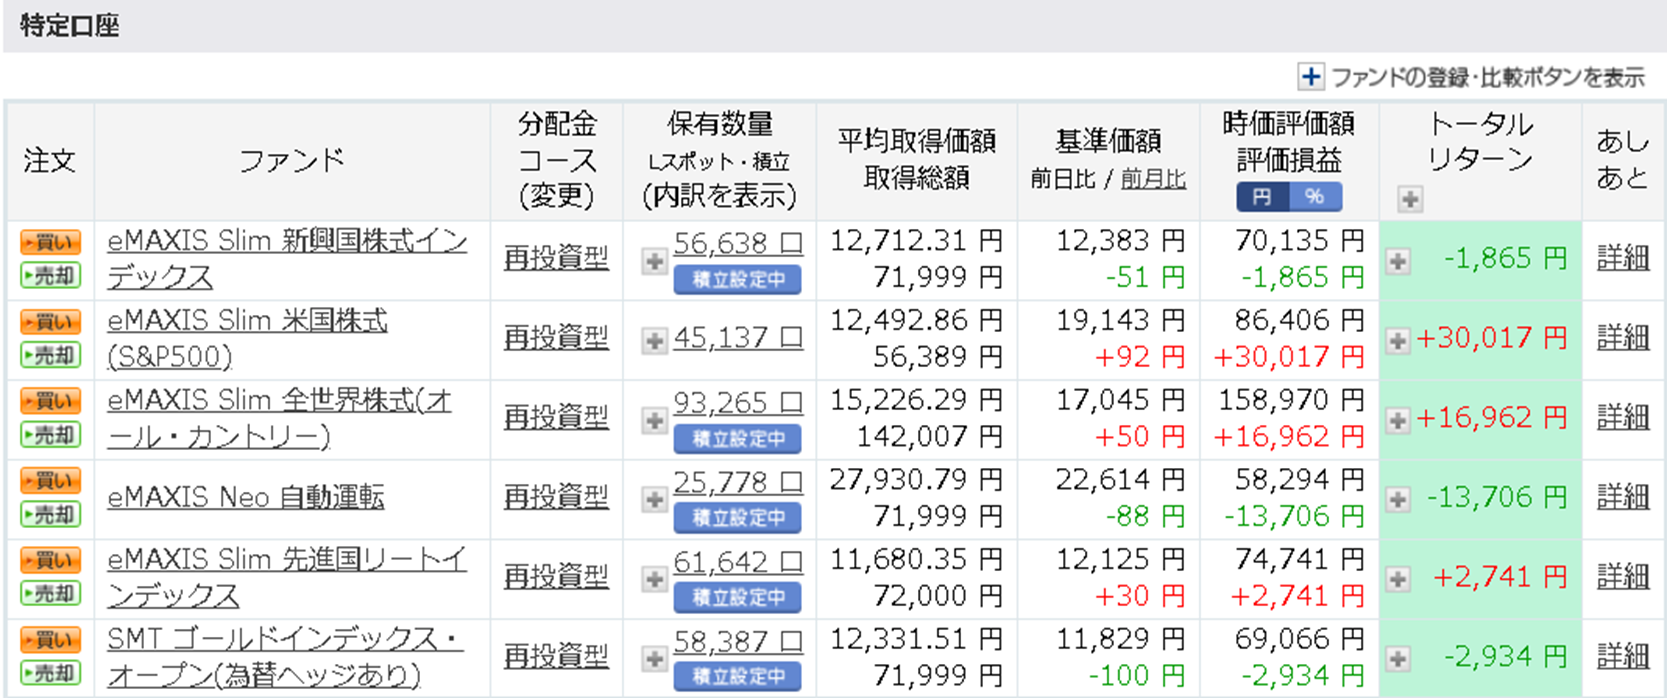1667x698 pixels.
Task: Open the 61,642 口 holding quantity link
Action: [x=737, y=562]
